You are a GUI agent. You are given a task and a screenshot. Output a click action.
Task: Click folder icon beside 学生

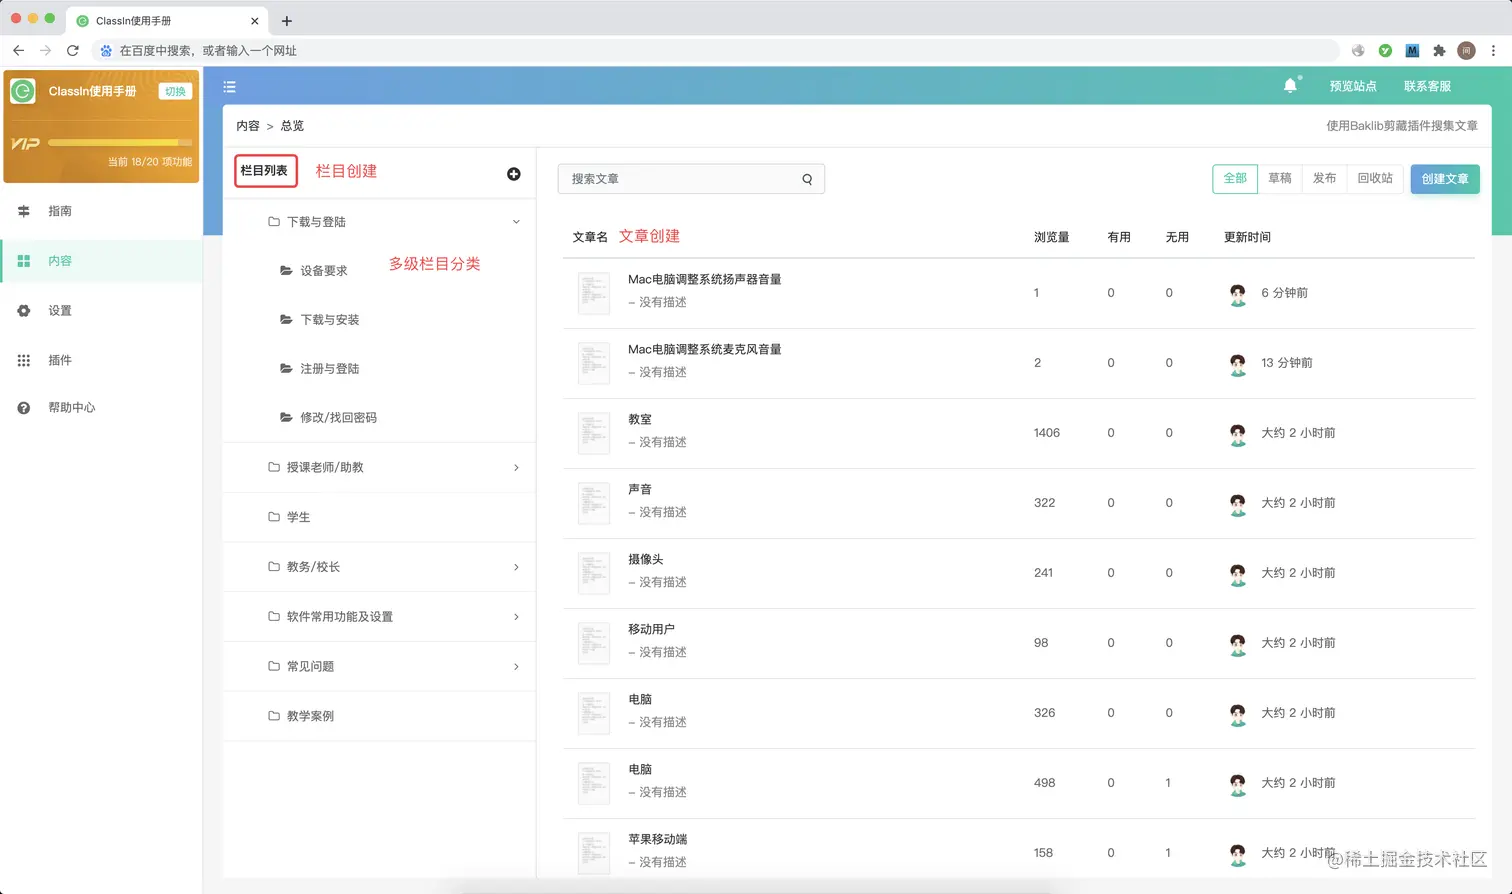click(x=274, y=517)
